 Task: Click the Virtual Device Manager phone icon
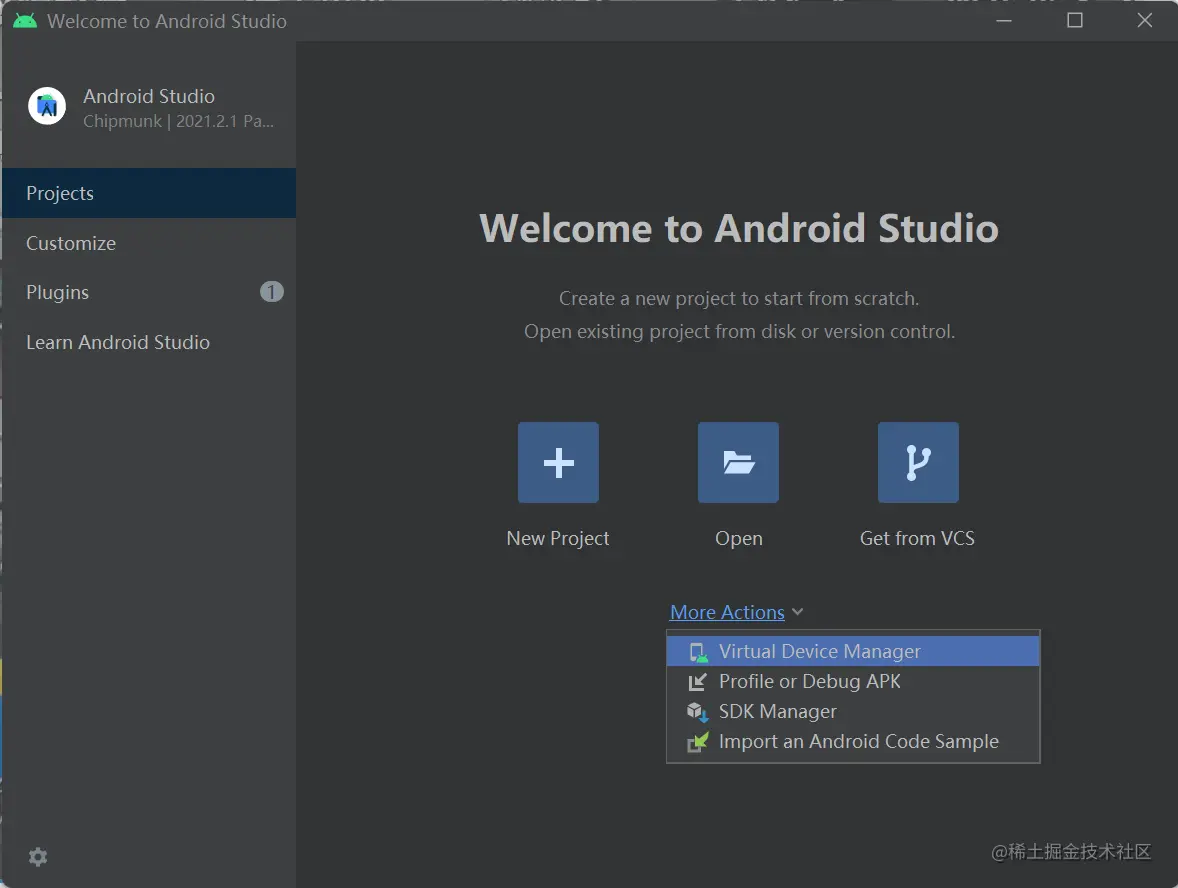tap(698, 652)
